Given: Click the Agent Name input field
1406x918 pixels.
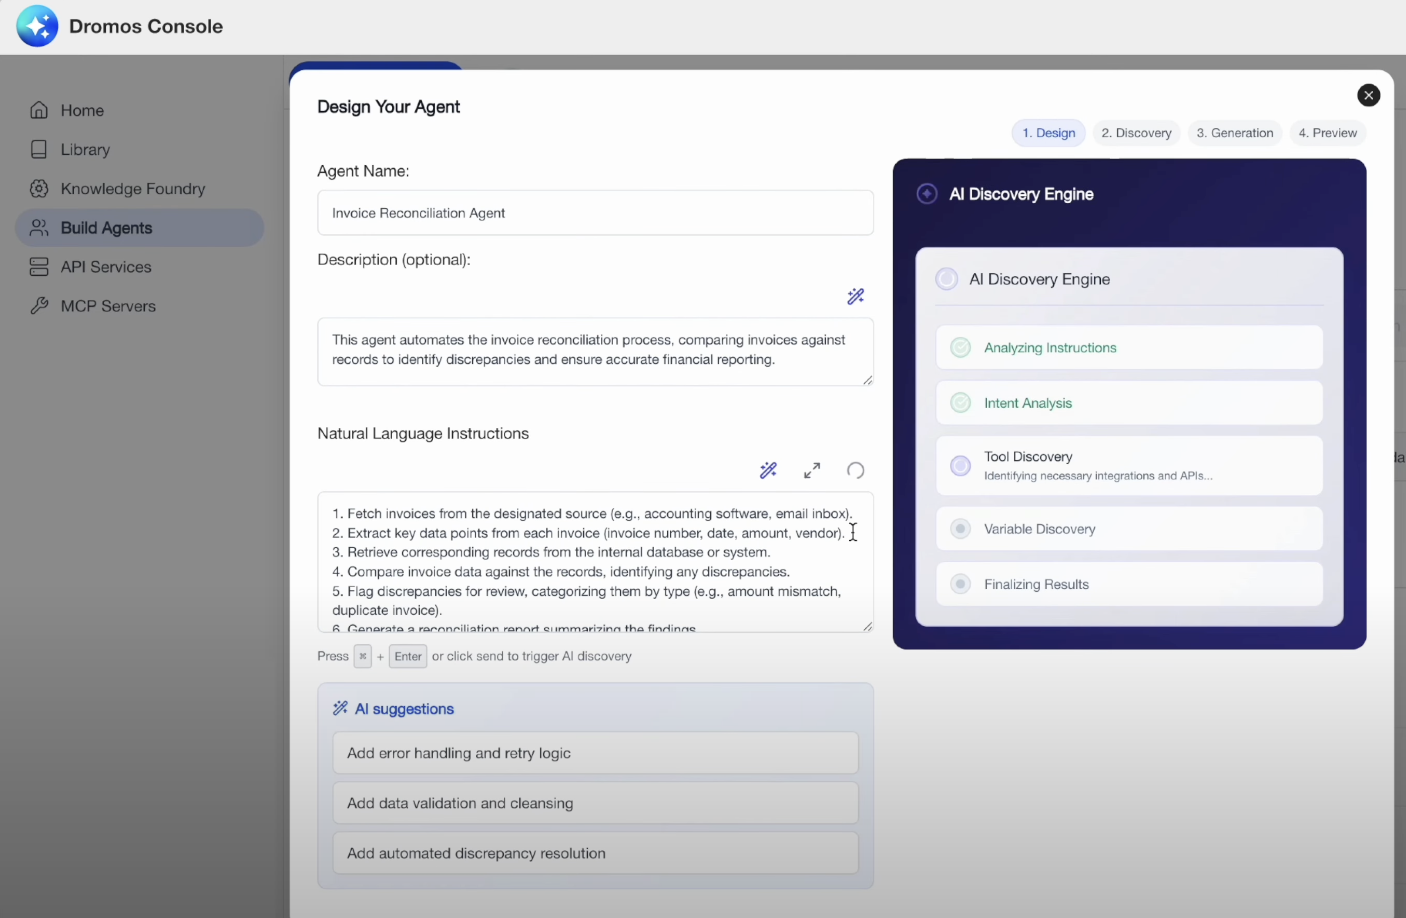Looking at the screenshot, I should (x=595, y=213).
